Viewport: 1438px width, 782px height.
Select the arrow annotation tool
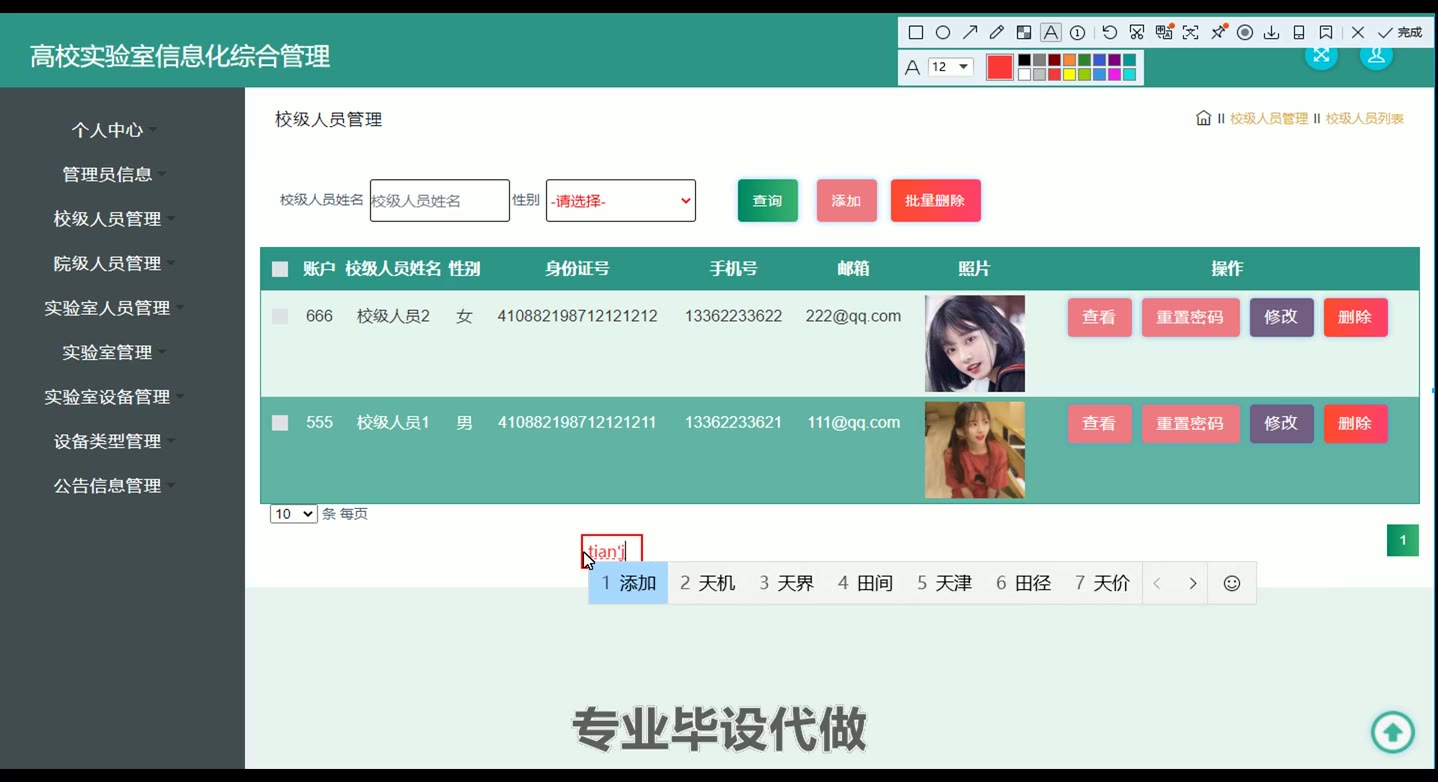click(x=969, y=33)
